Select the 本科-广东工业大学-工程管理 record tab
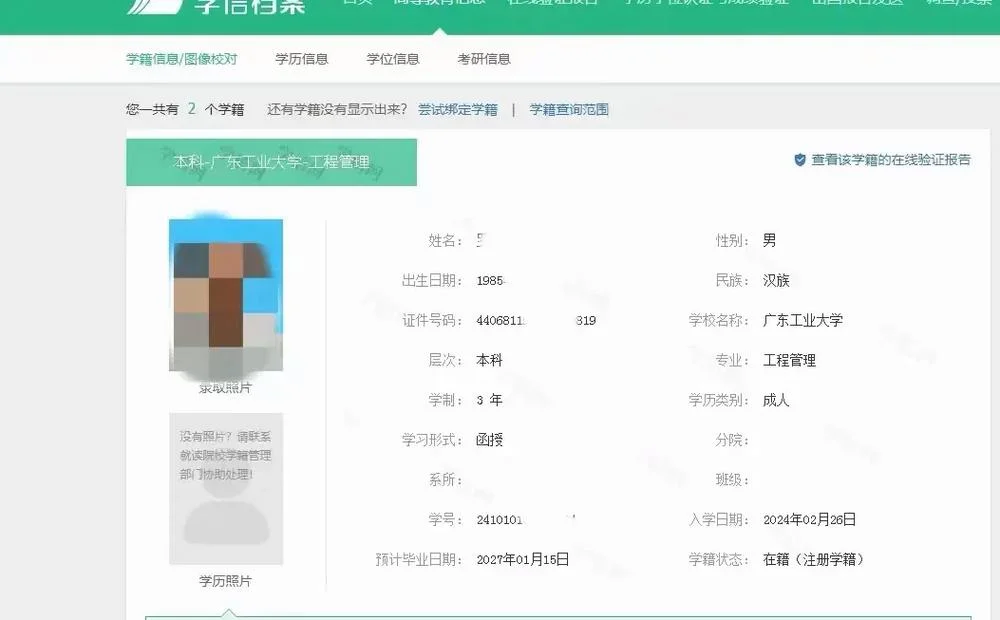The width and height of the screenshot is (1000, 620). [x=272, y=162]
